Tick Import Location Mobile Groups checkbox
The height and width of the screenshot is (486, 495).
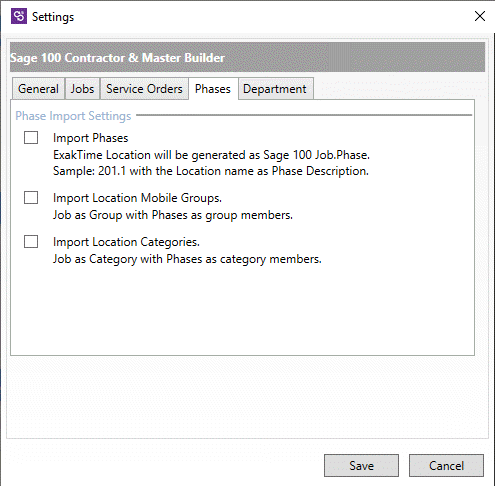coord(31,198)
